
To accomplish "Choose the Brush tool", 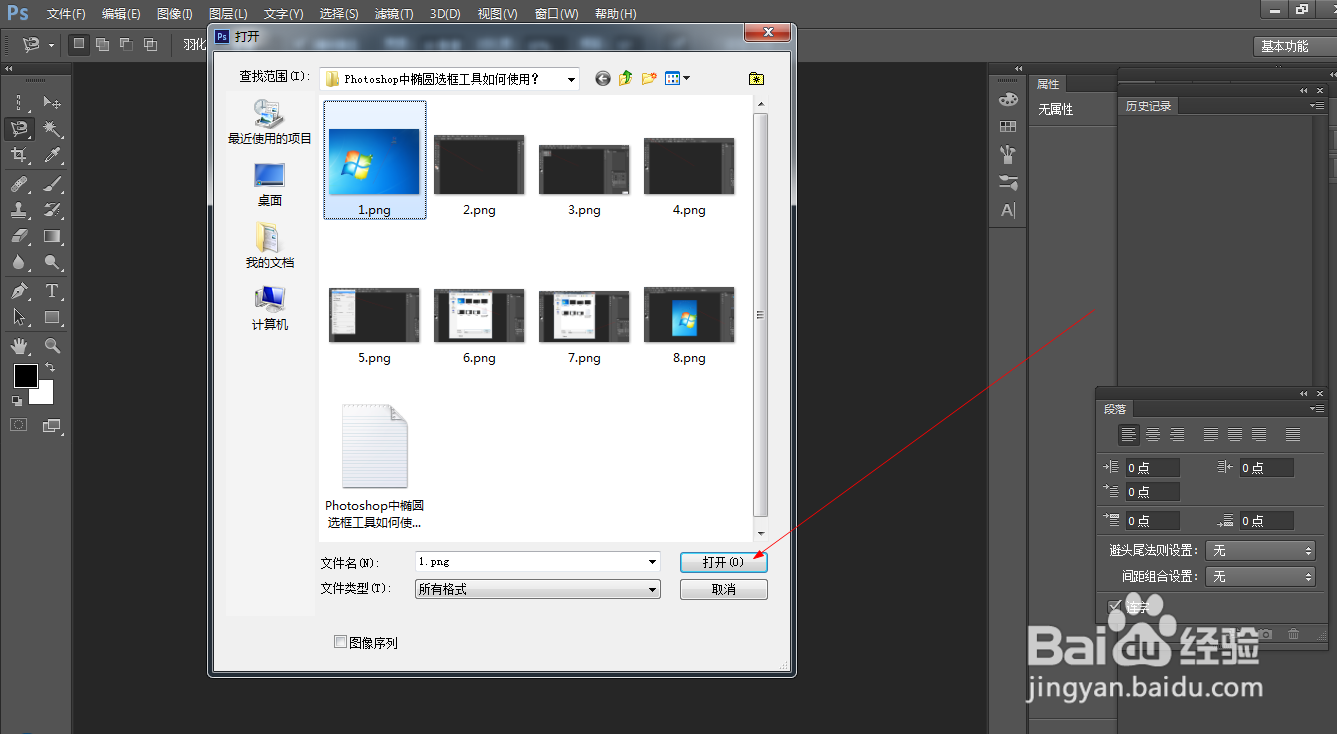I will pyautogui.click(x=52, y=183).
